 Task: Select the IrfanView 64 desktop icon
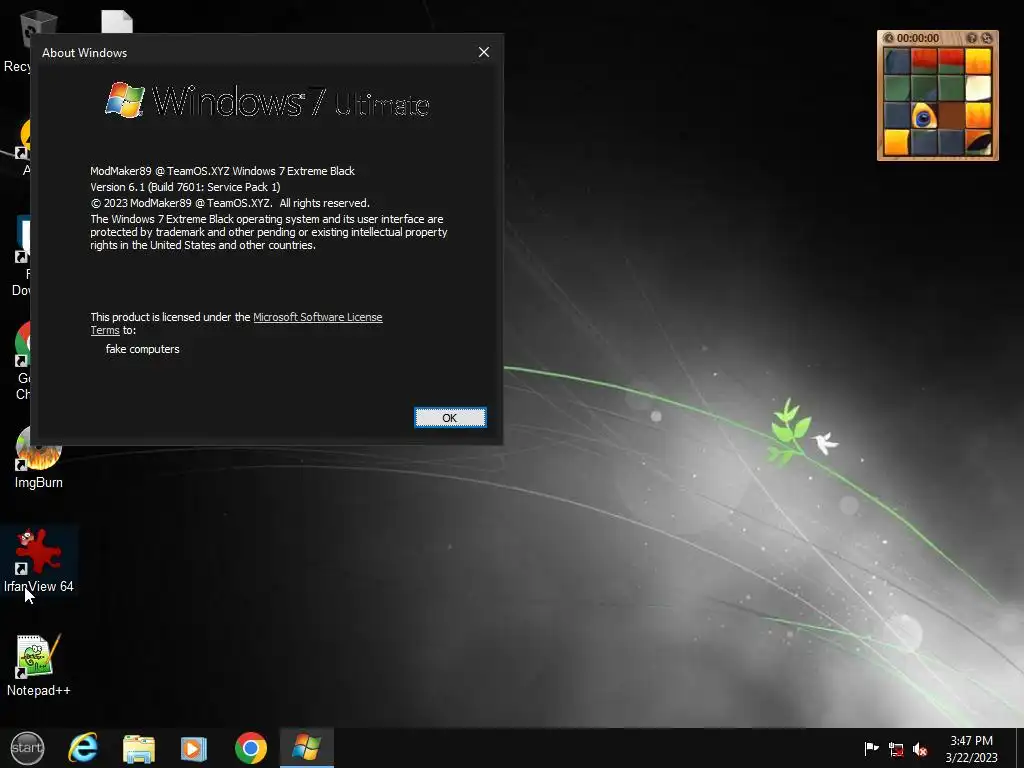[x=39, y=560]
